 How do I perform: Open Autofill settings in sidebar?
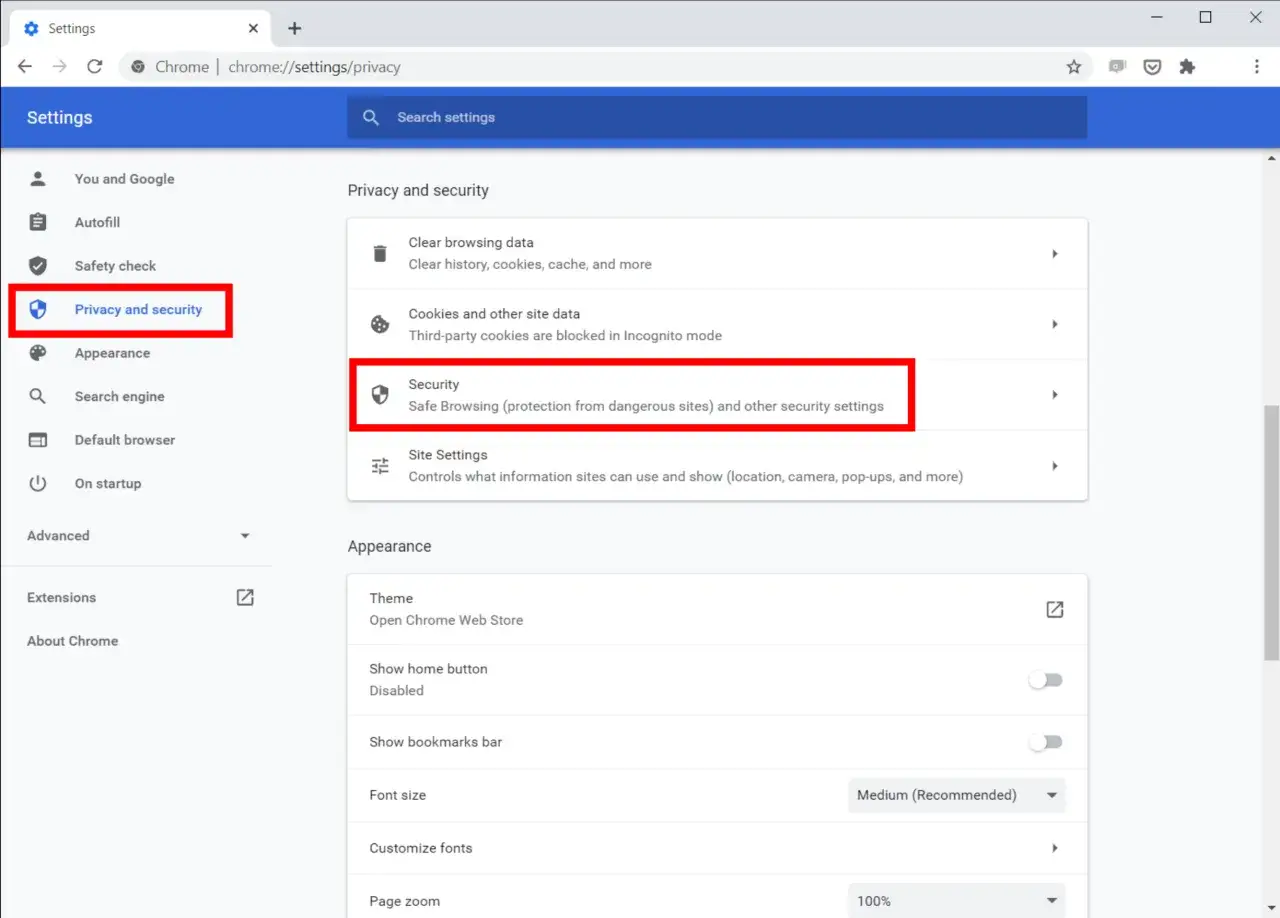tap(97, 222)
